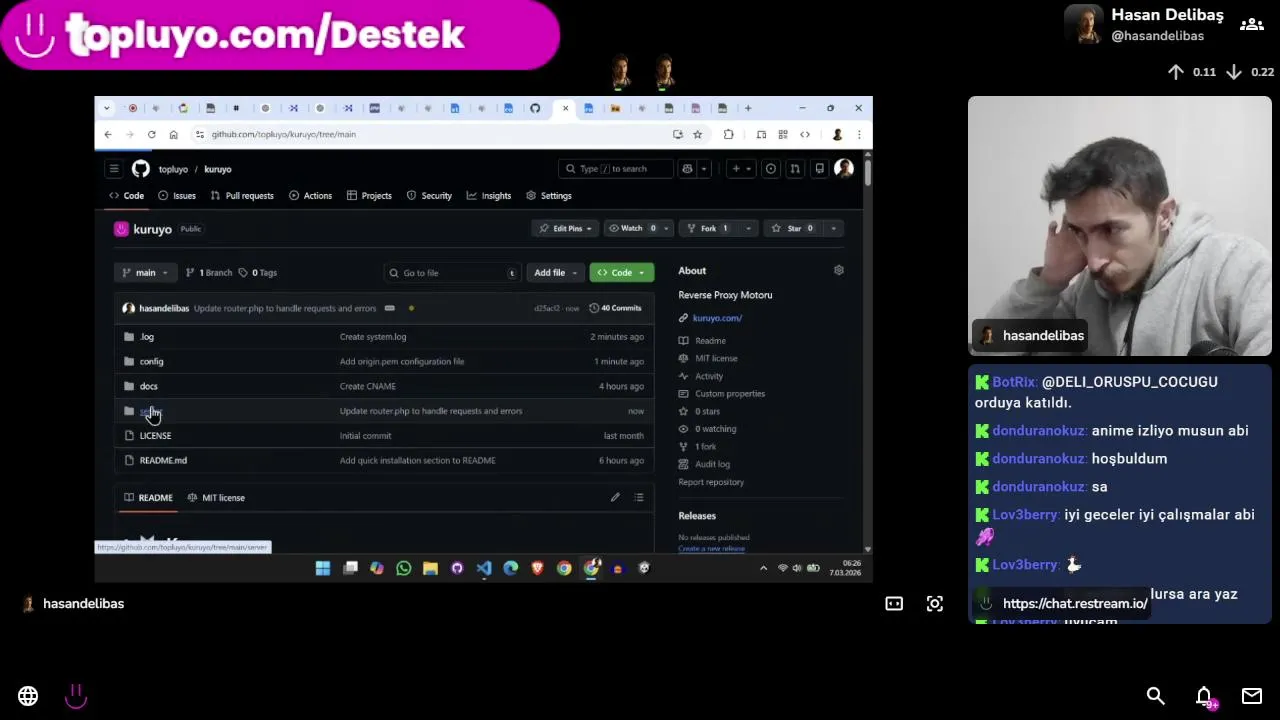
Task: Open Visual Studio Code from taskbar
Action: click(484, 568)
